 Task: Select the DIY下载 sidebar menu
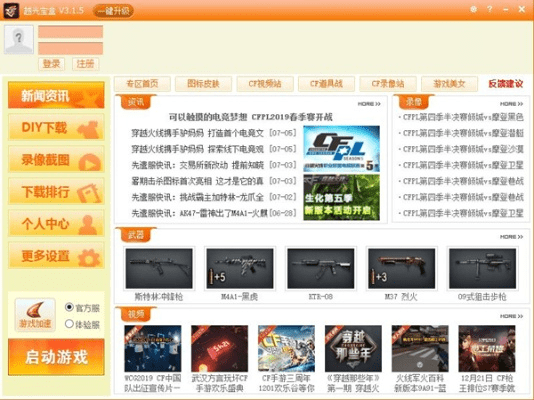point(56,128)
